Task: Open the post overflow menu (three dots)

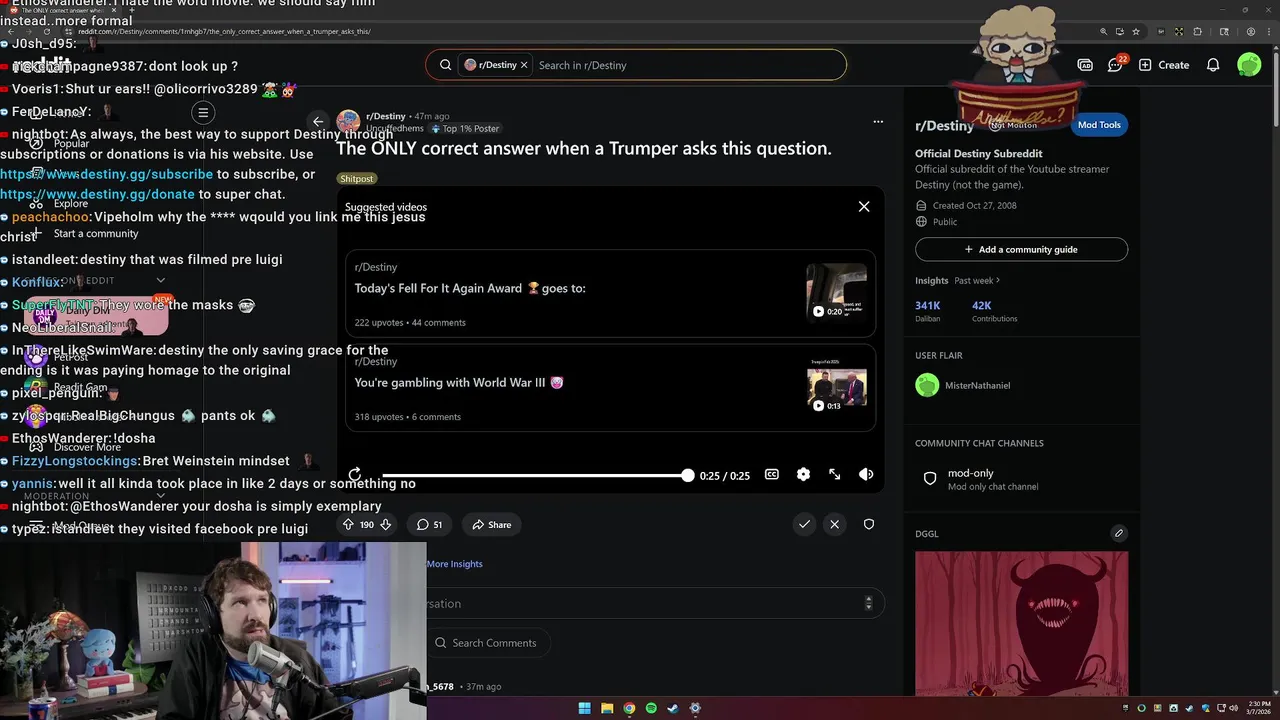Action: 878,122
